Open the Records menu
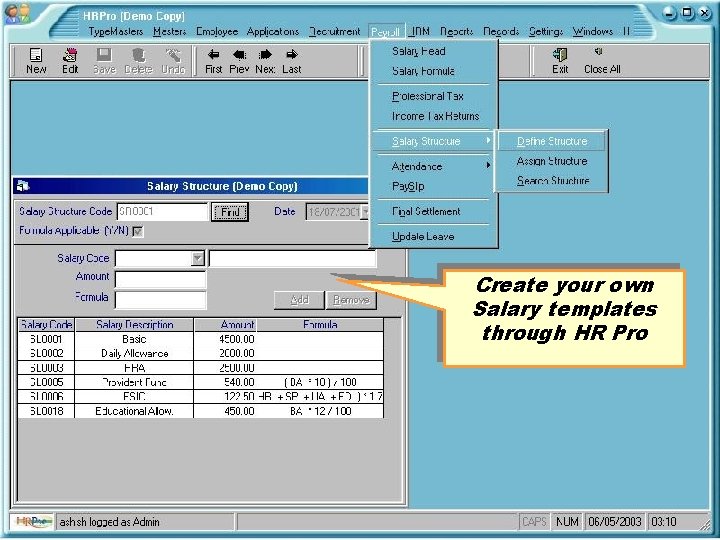This screenshot has height=540, width=720. (x=501, y=32)
